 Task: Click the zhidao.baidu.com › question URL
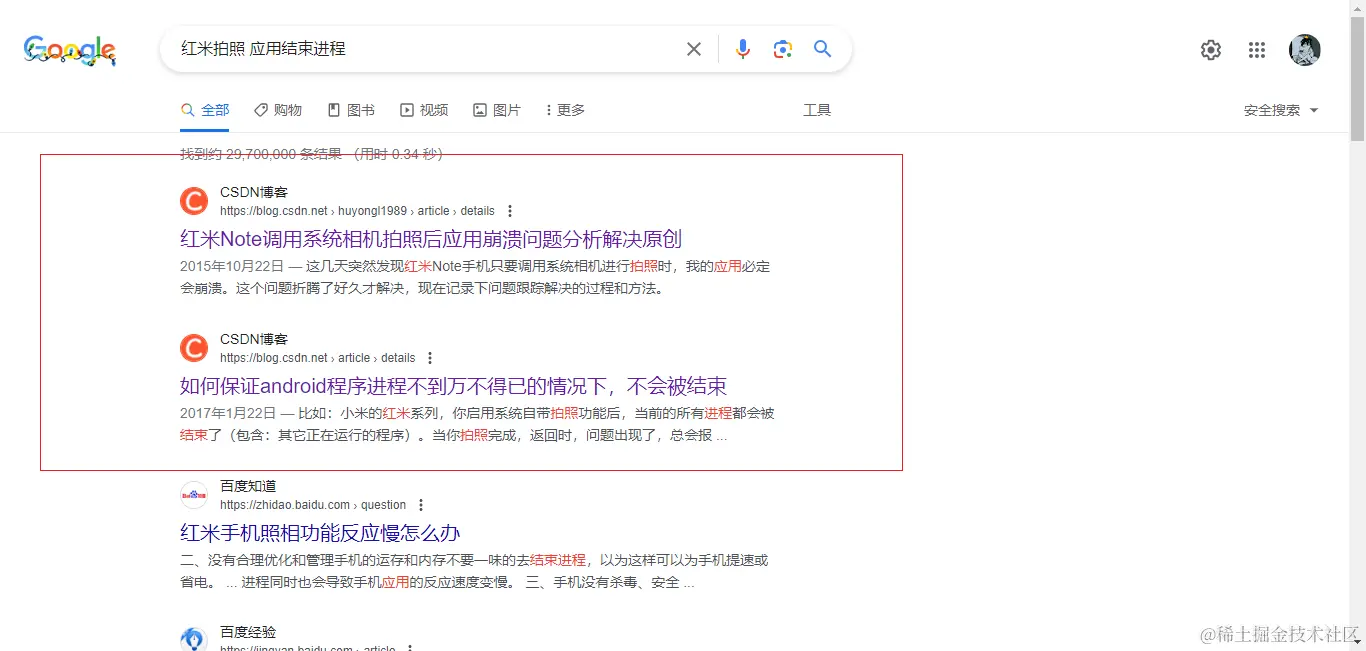313,505
